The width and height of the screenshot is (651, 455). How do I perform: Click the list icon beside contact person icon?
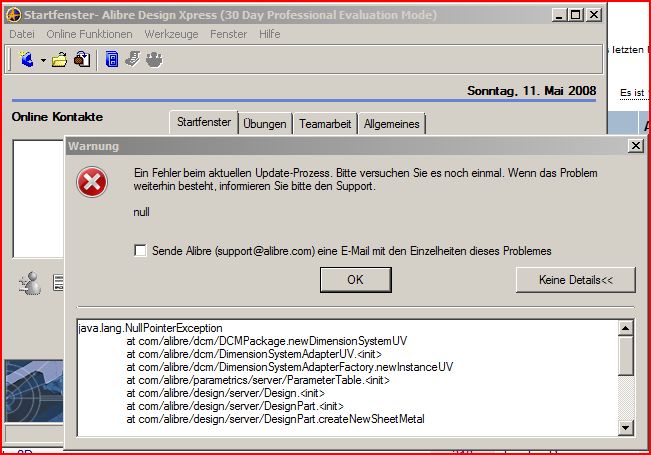pyautogui.click(x=58, y=282)
